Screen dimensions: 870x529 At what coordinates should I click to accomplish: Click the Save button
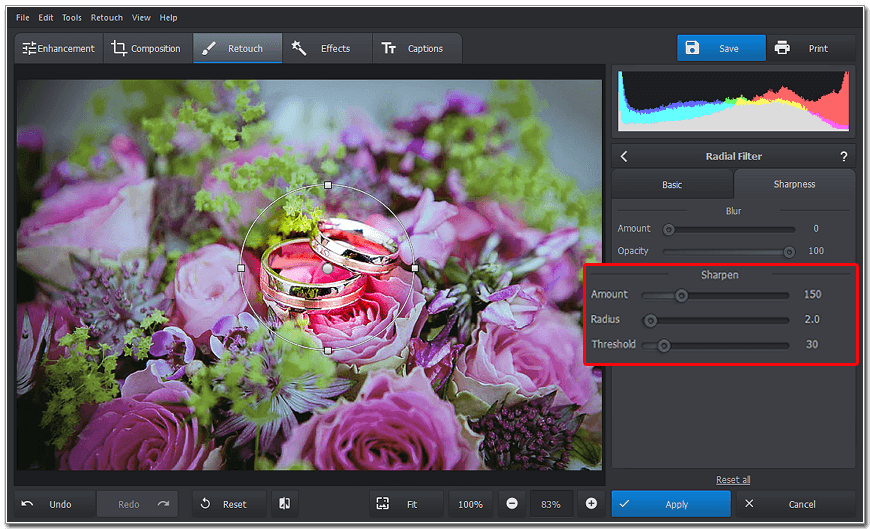721,48
